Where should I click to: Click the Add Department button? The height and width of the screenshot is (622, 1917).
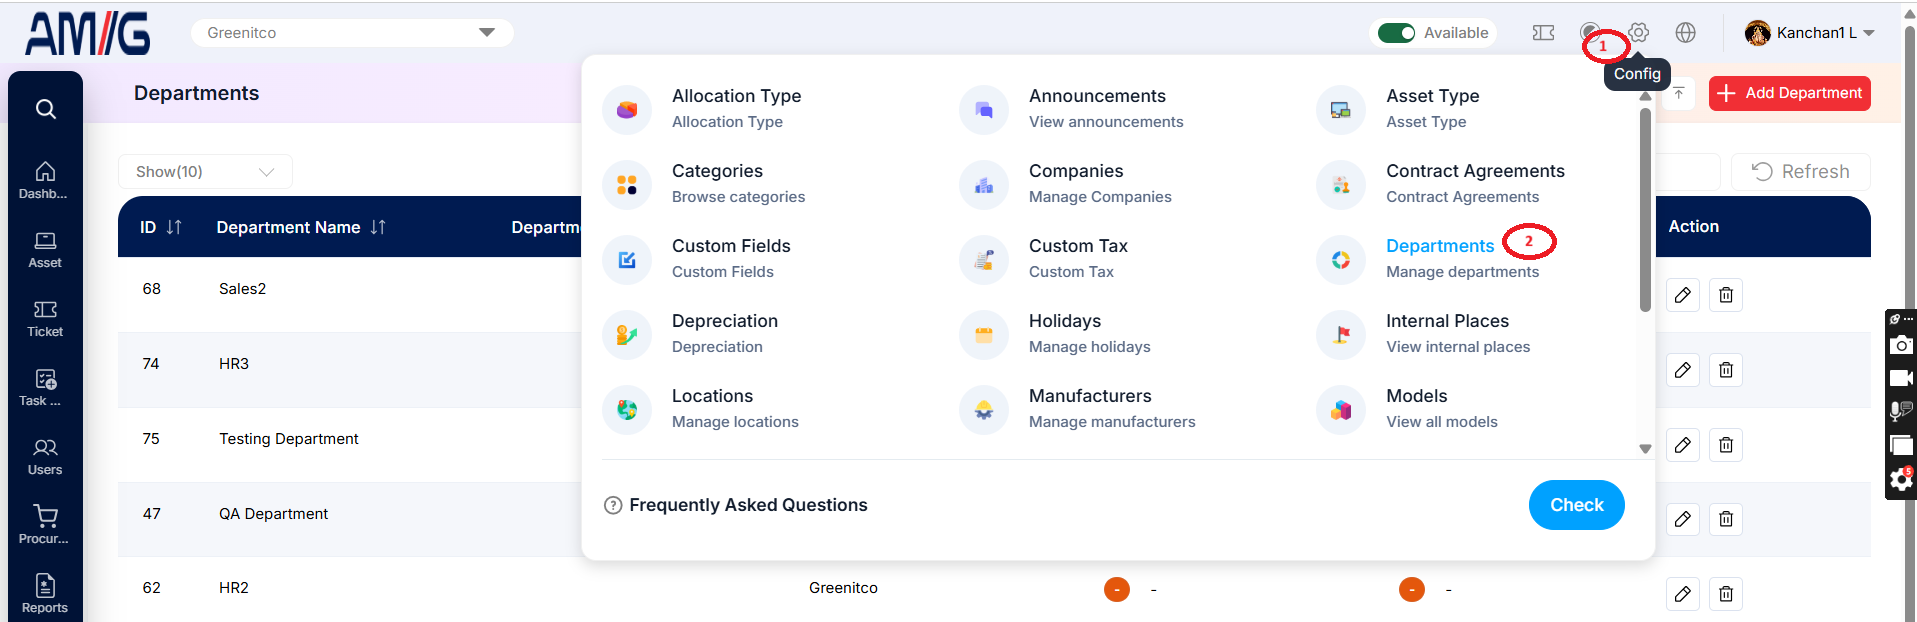1790,93
